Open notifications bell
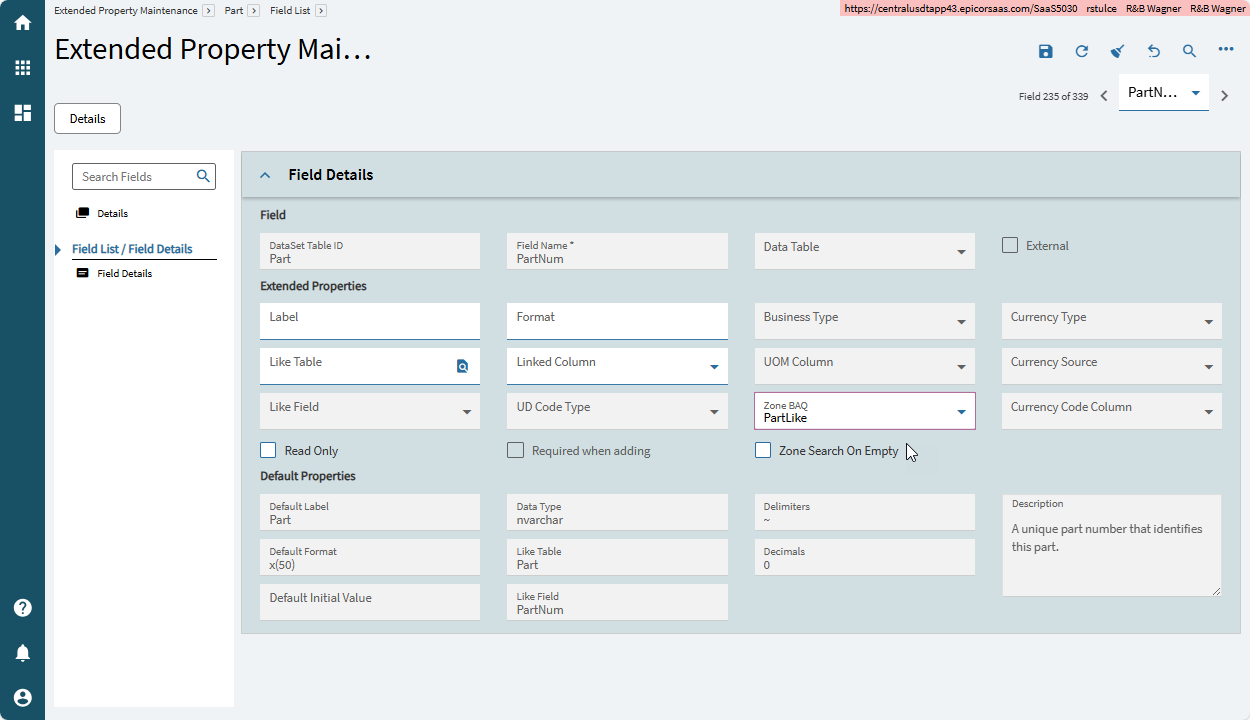Image resolution: width=1250 pixels, height=720 pixels. point(22,653)
